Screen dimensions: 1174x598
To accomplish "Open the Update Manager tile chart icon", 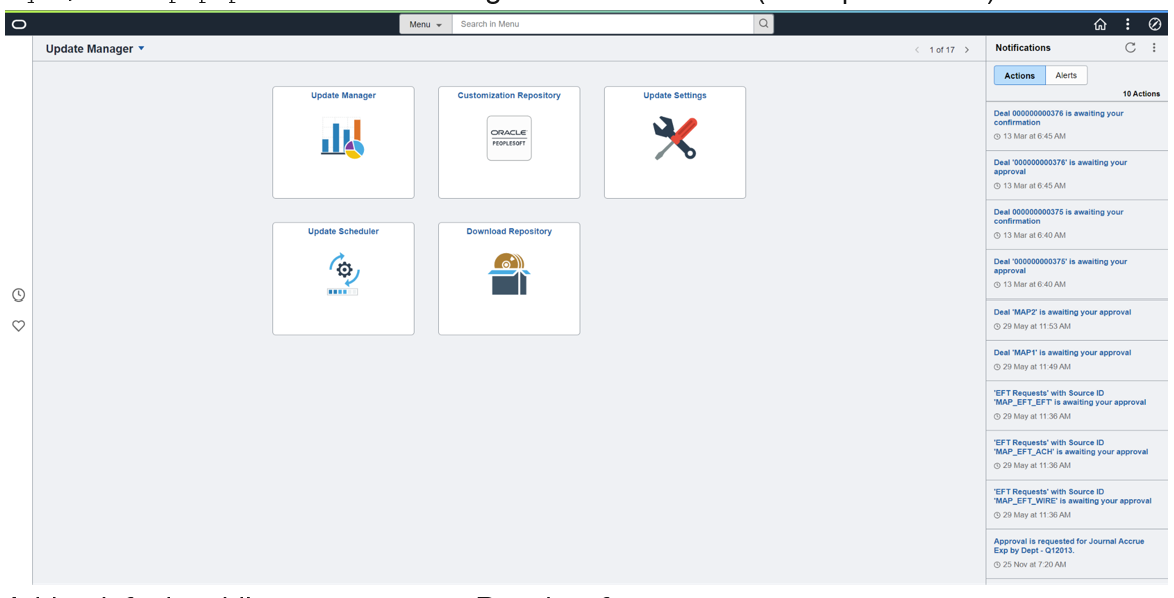I will (x=343, y=138).
